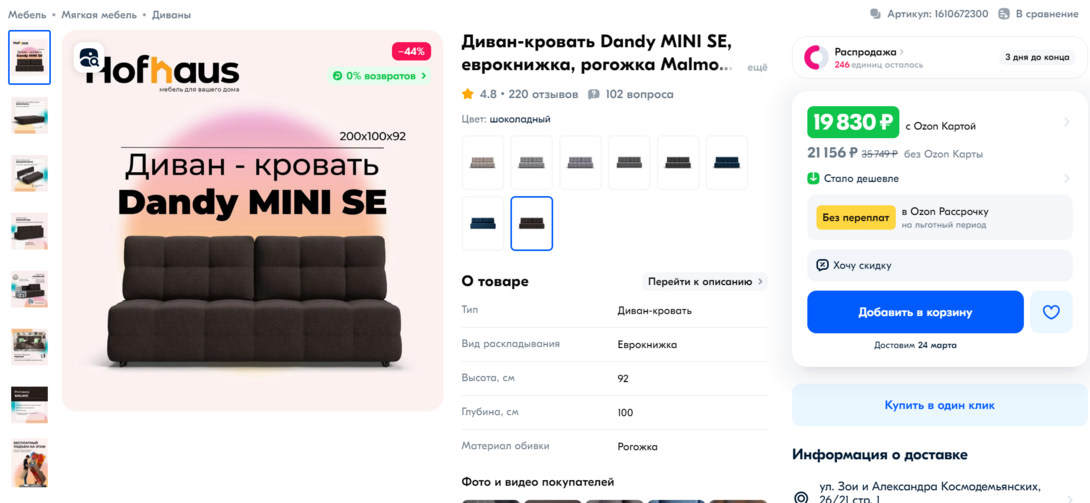Expand truncated product title with 'ещё'

coord(757,67)
